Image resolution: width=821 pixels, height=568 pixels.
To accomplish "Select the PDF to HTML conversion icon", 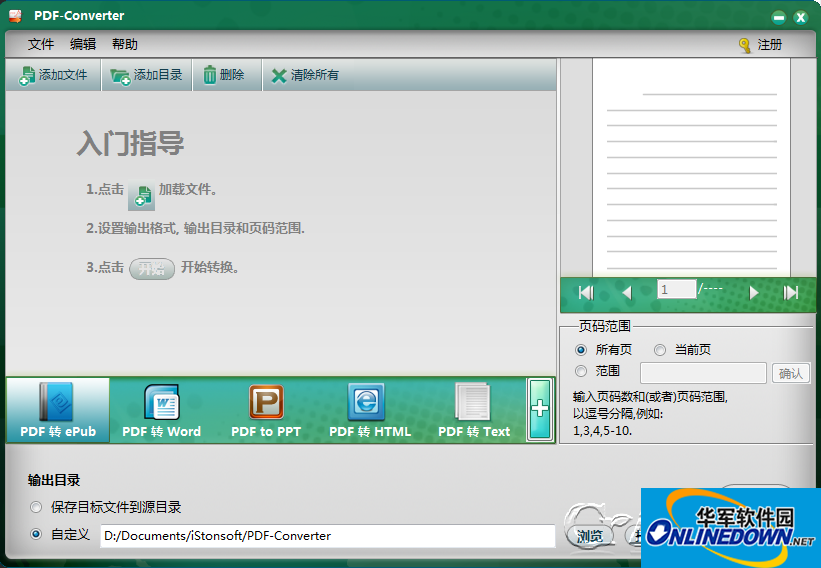I will pyautogui.click(x=370, y=410).
